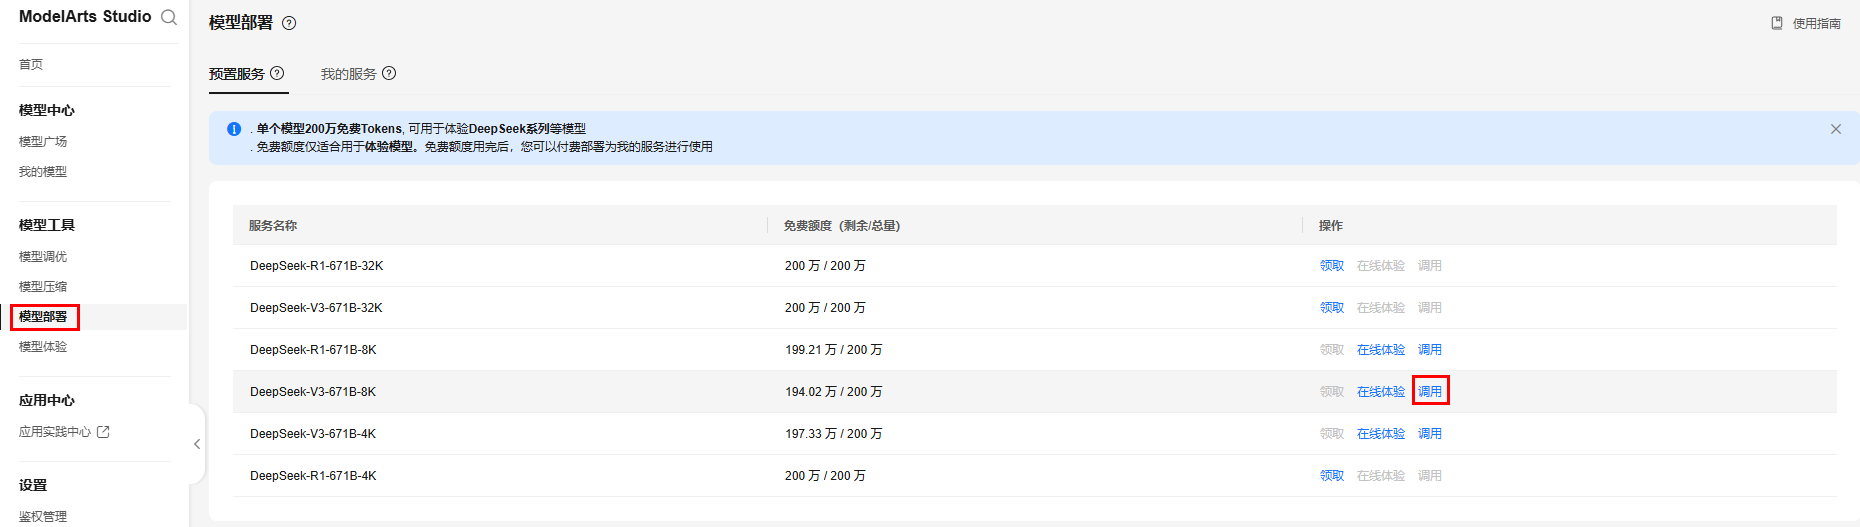Open the 使用指南 guide icon

(x=1777, y=23)
